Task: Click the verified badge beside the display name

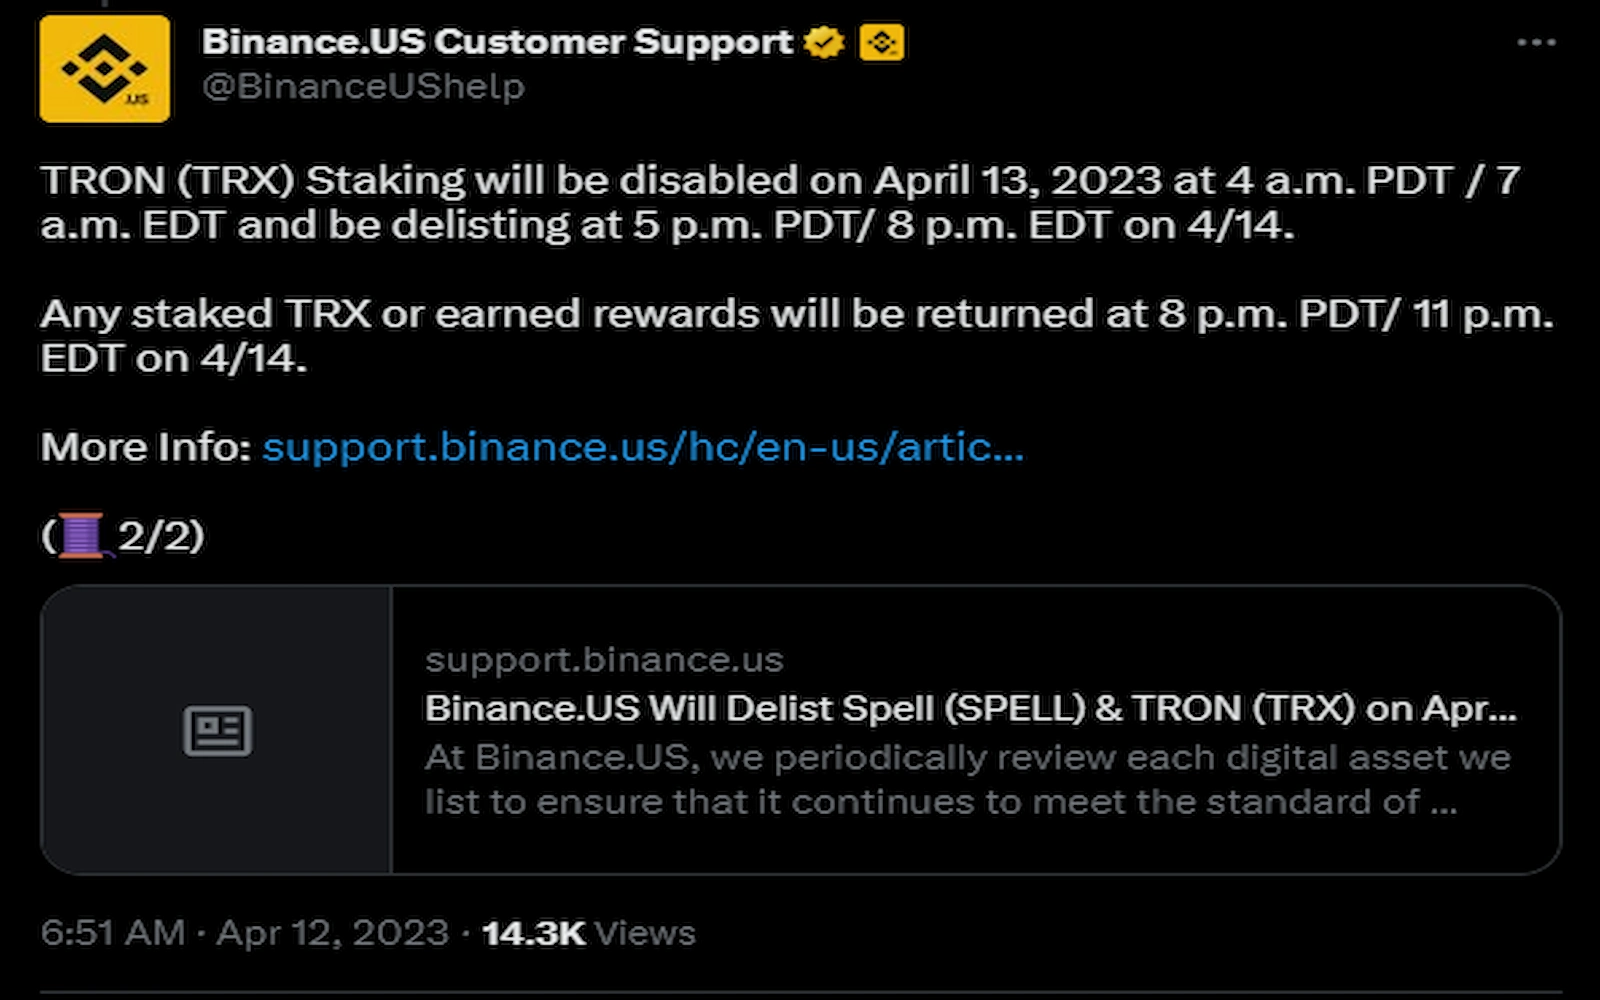Action: click(x=822, y=42)
